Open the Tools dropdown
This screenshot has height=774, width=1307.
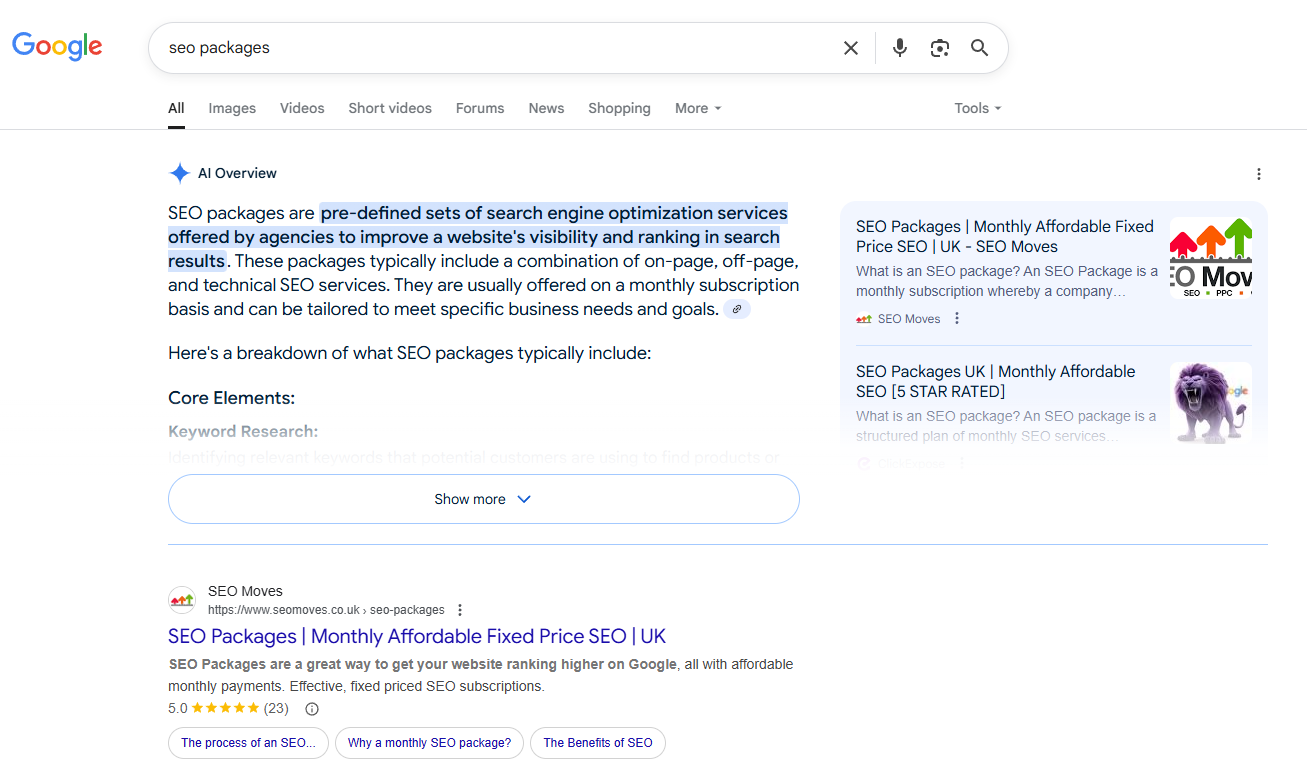point(978,108)
